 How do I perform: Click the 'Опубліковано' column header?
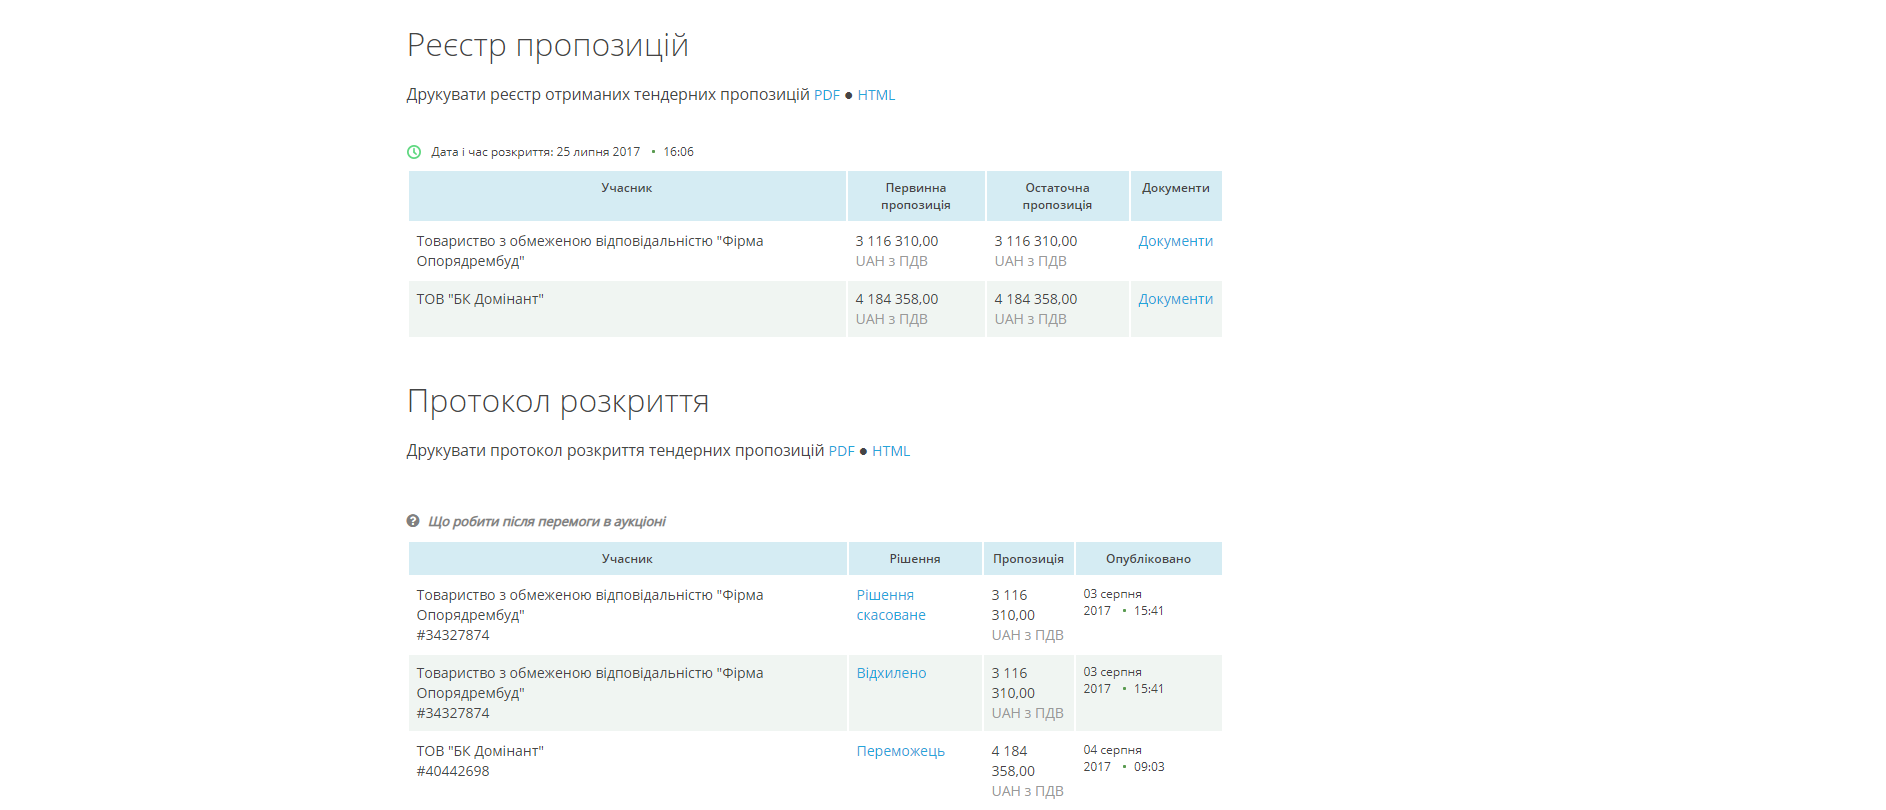pos(1148,559)
